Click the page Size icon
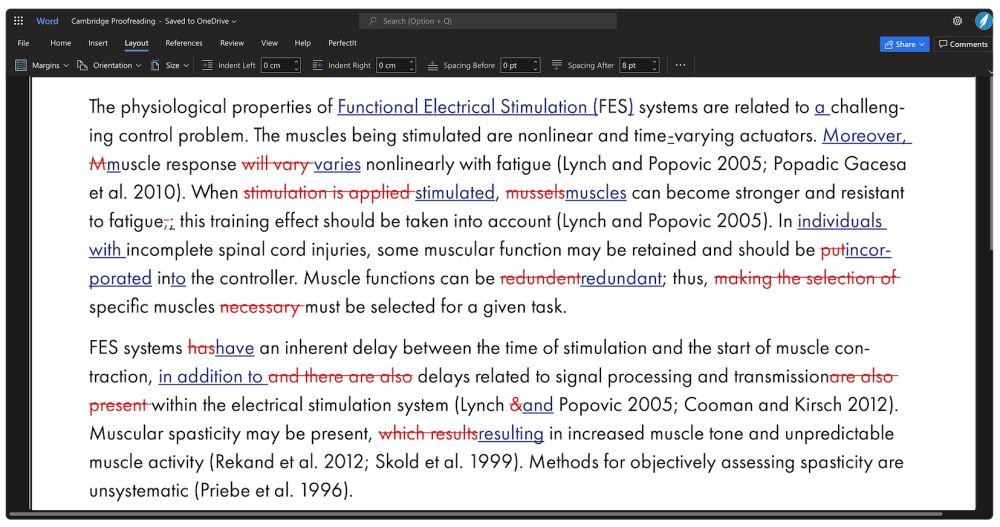Screen dimensions: 1000x527 point(155,65)
